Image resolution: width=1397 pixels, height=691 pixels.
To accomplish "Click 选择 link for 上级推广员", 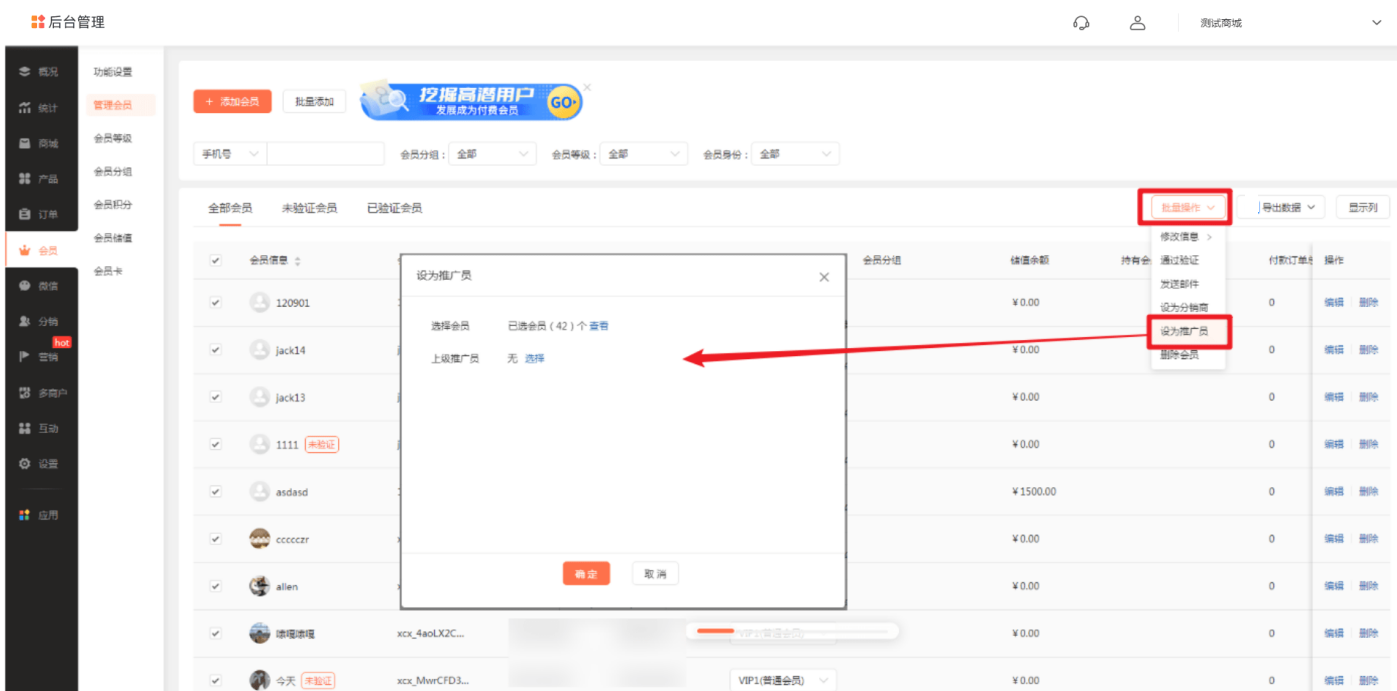I will pyautogui.click(x=535, y=358).
